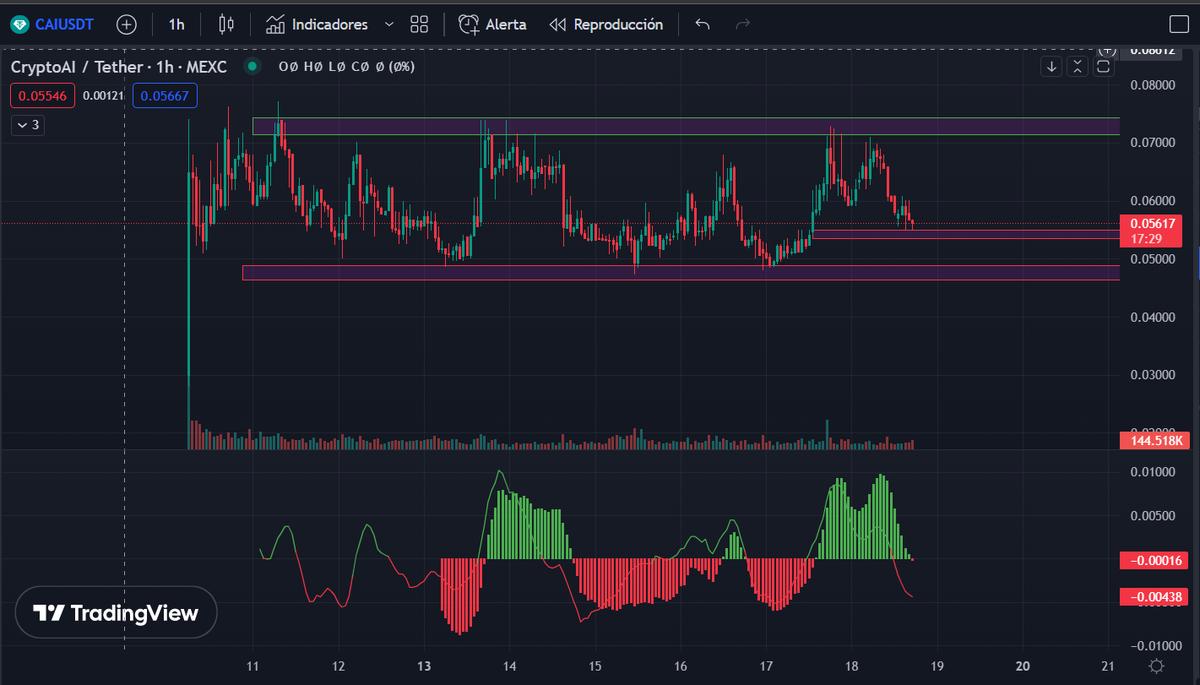The image size is (1200, 685).
Task: Click the 0.01000 indicator scale label
Action: [1152, 472]
